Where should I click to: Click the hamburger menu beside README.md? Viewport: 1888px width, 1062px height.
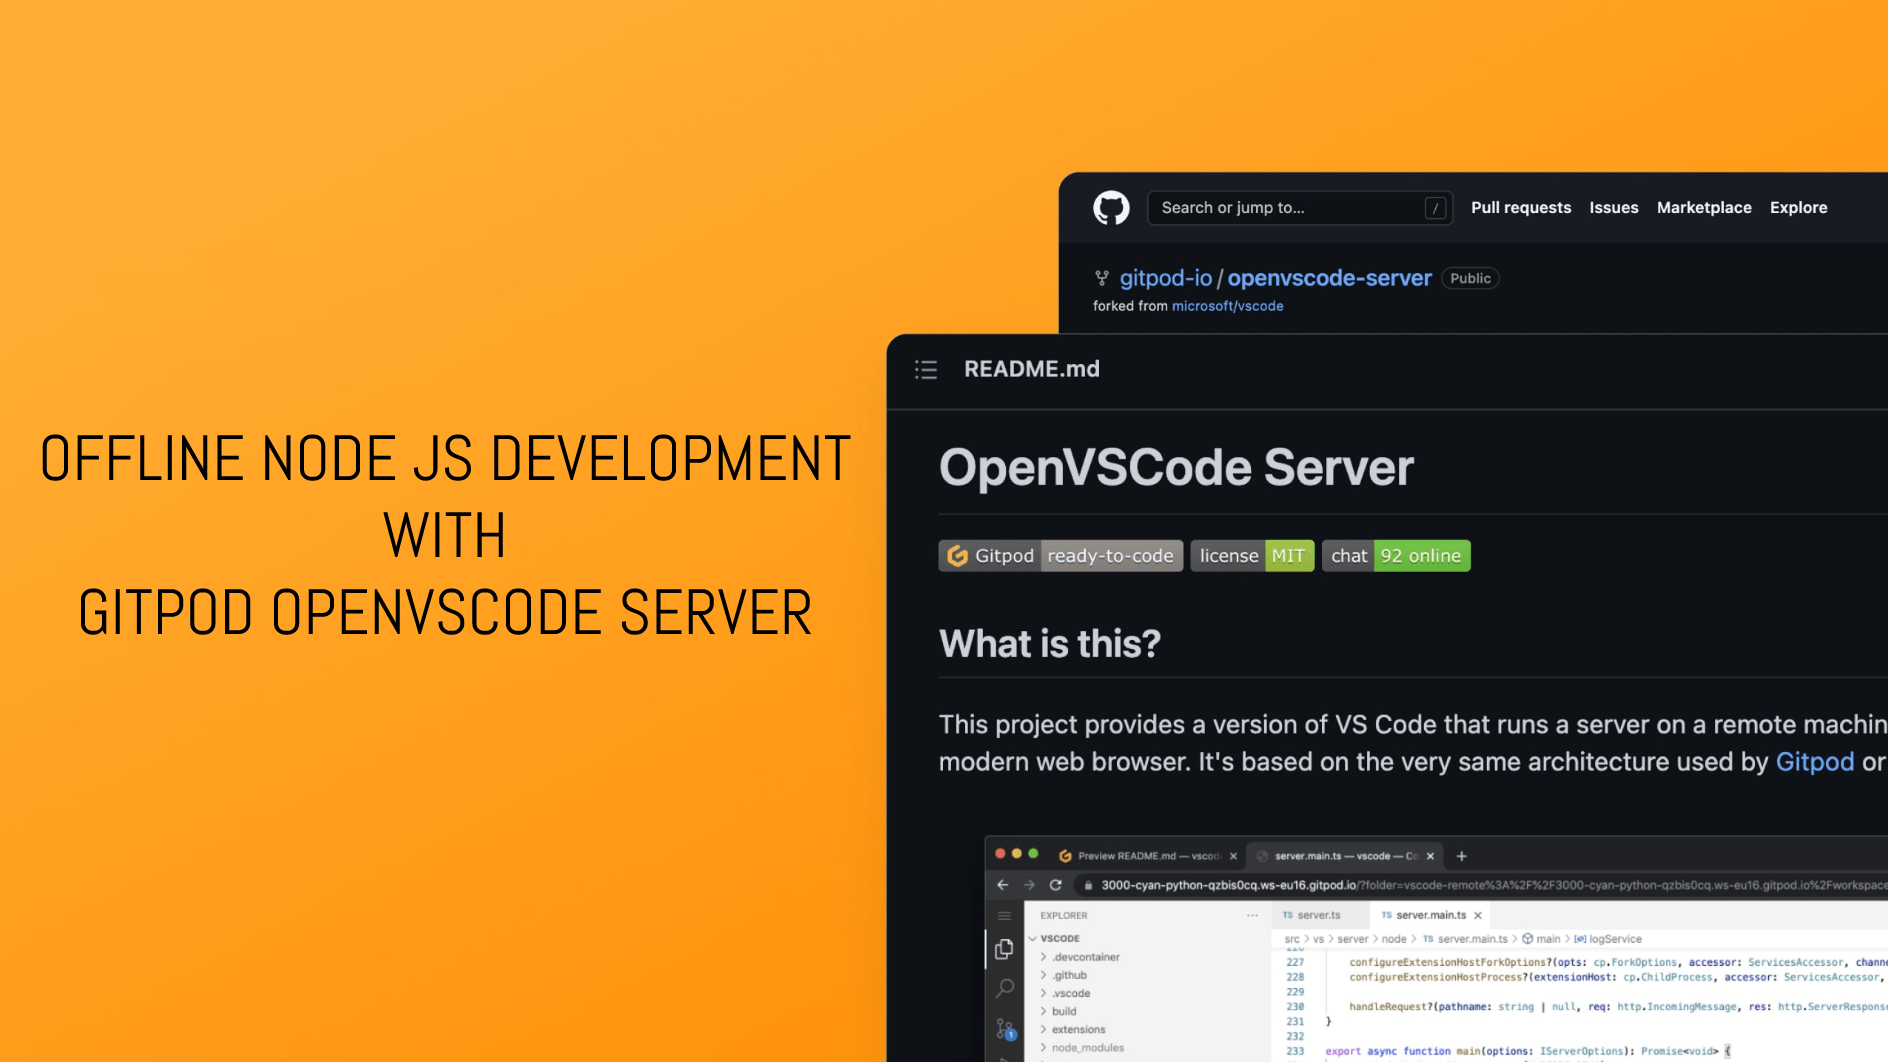pos(926,369)
